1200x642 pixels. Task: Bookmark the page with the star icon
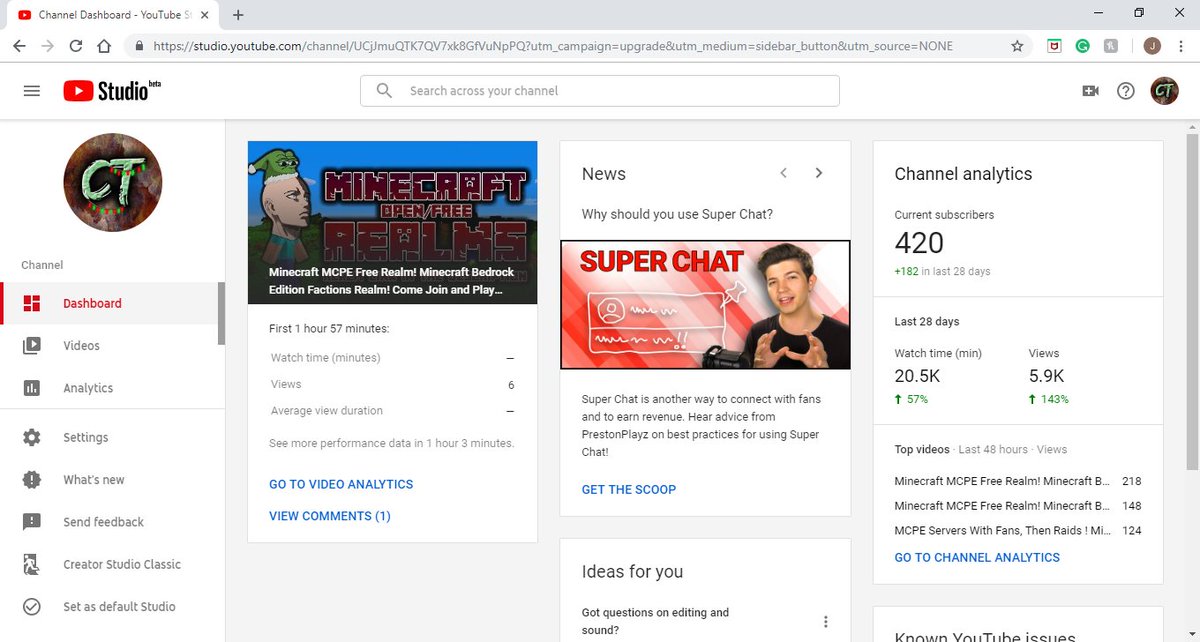coord(1018,46)
